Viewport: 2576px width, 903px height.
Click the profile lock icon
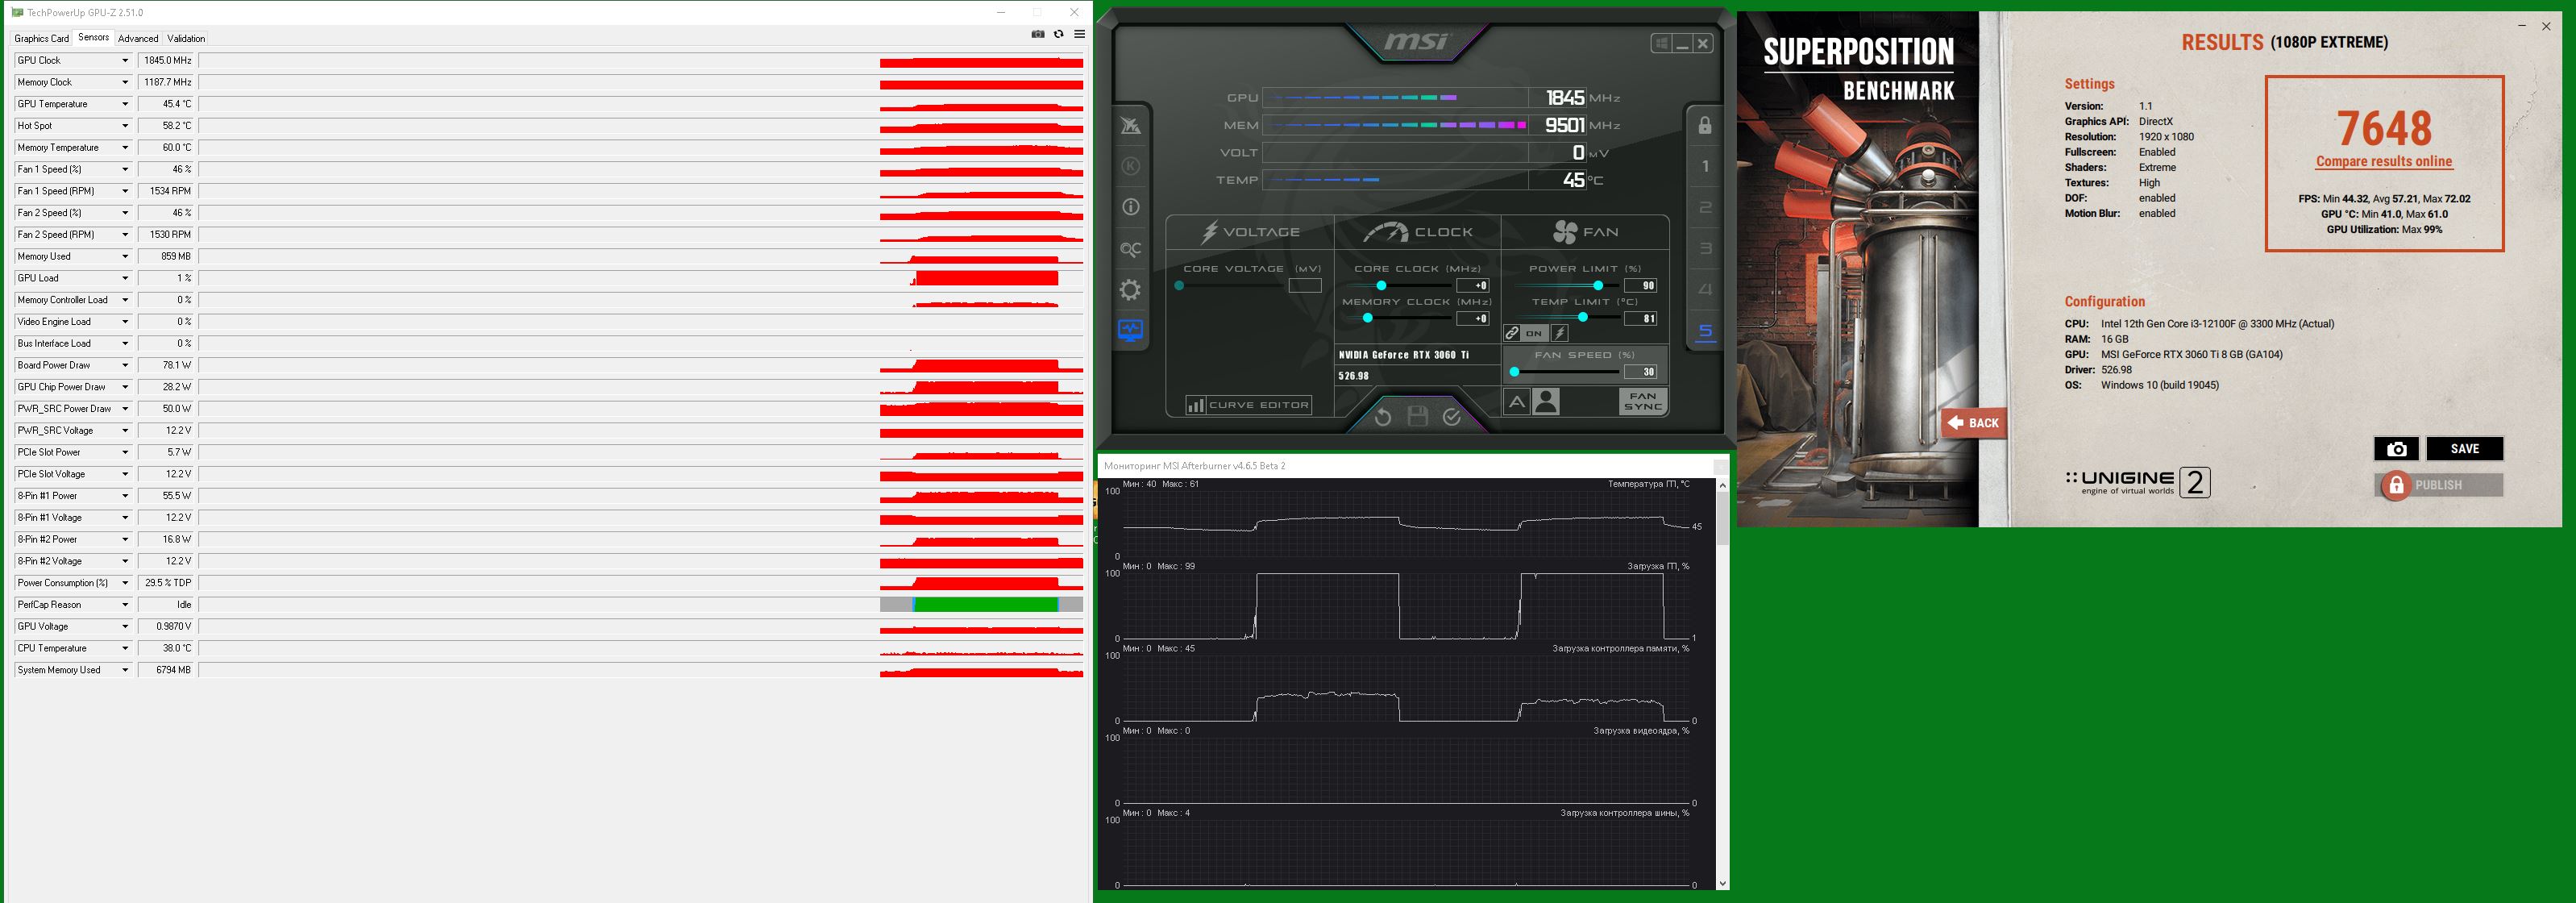[1705, 126]
